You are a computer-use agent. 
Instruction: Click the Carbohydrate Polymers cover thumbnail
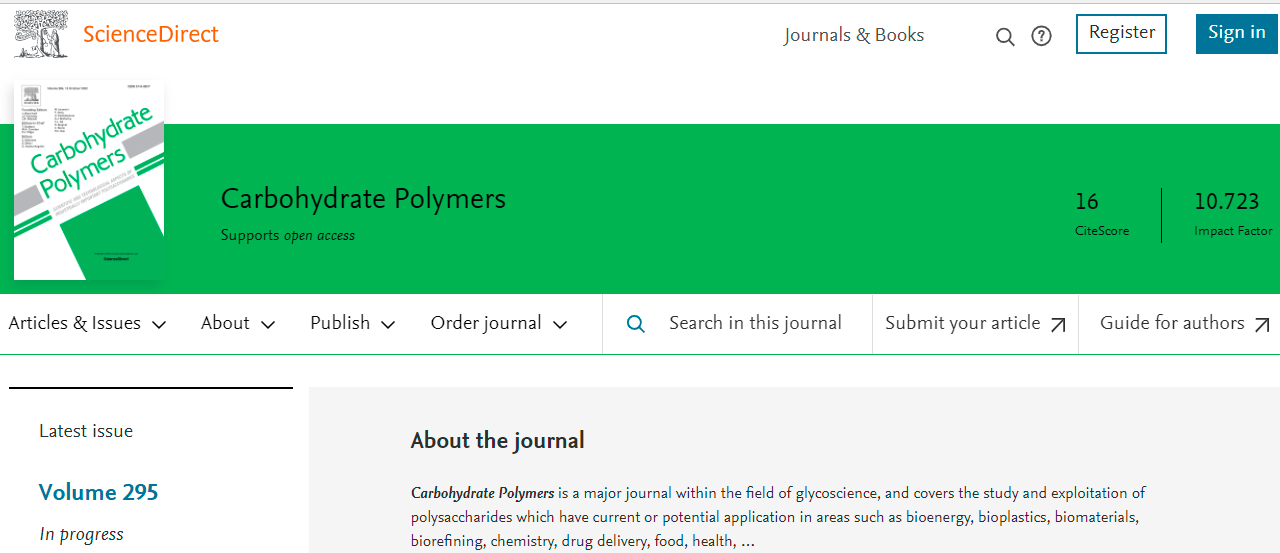pyautogui.click(x=88, y=180)
